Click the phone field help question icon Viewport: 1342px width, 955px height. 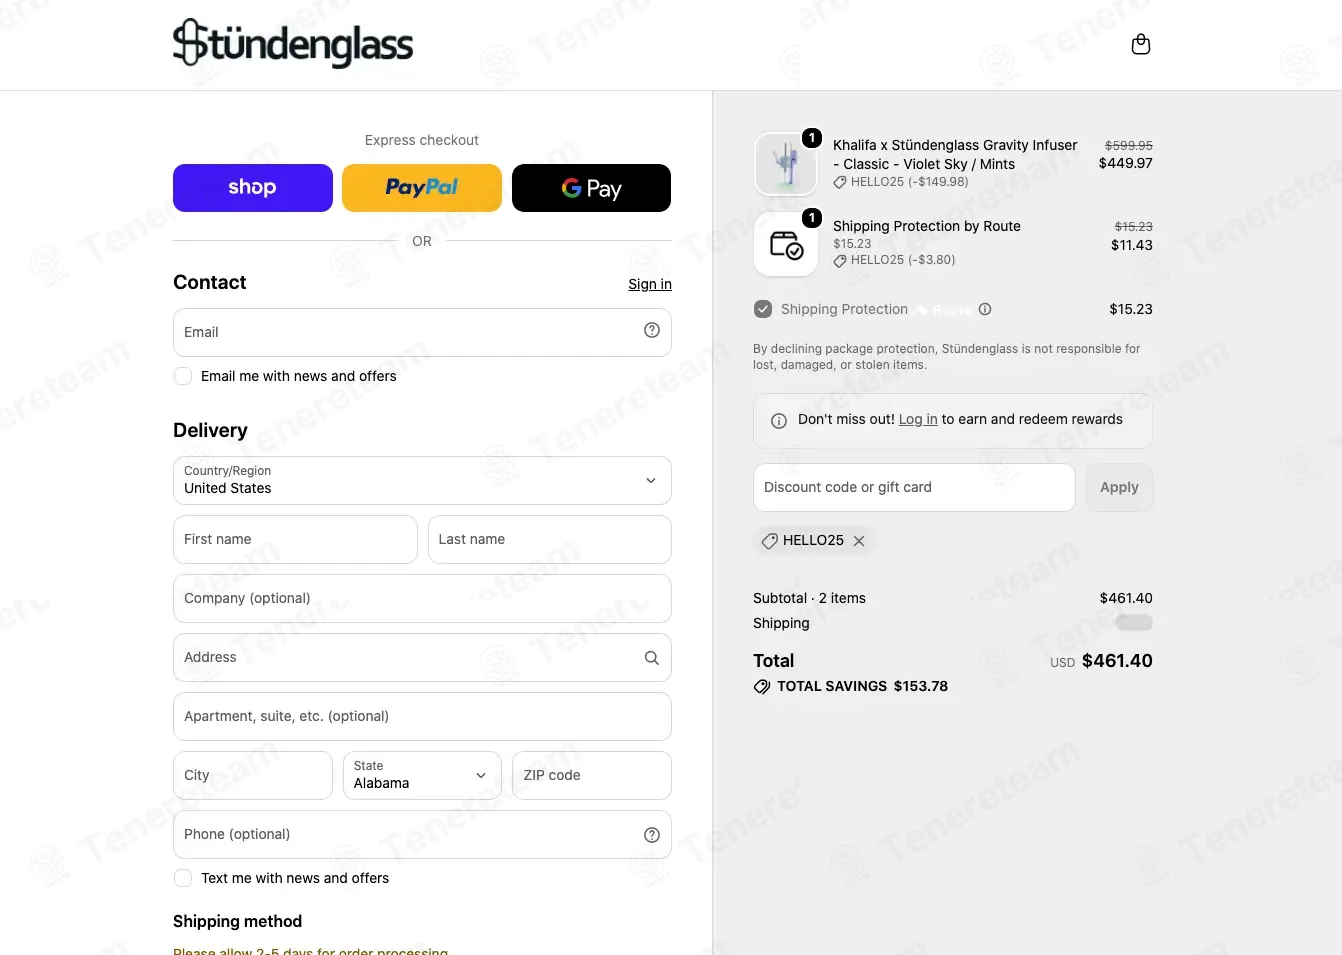tap(652, 835)
